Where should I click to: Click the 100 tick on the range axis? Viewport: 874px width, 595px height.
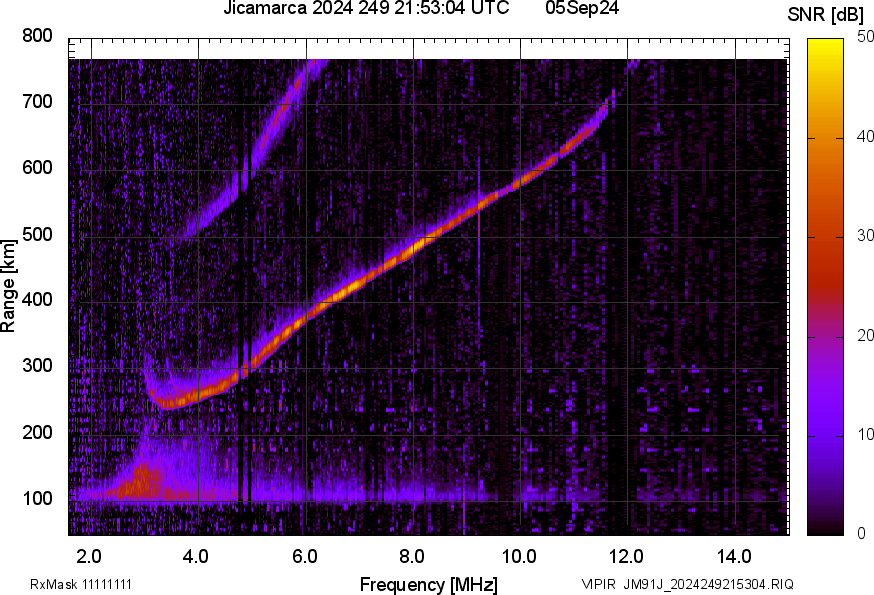coord(37,498)
